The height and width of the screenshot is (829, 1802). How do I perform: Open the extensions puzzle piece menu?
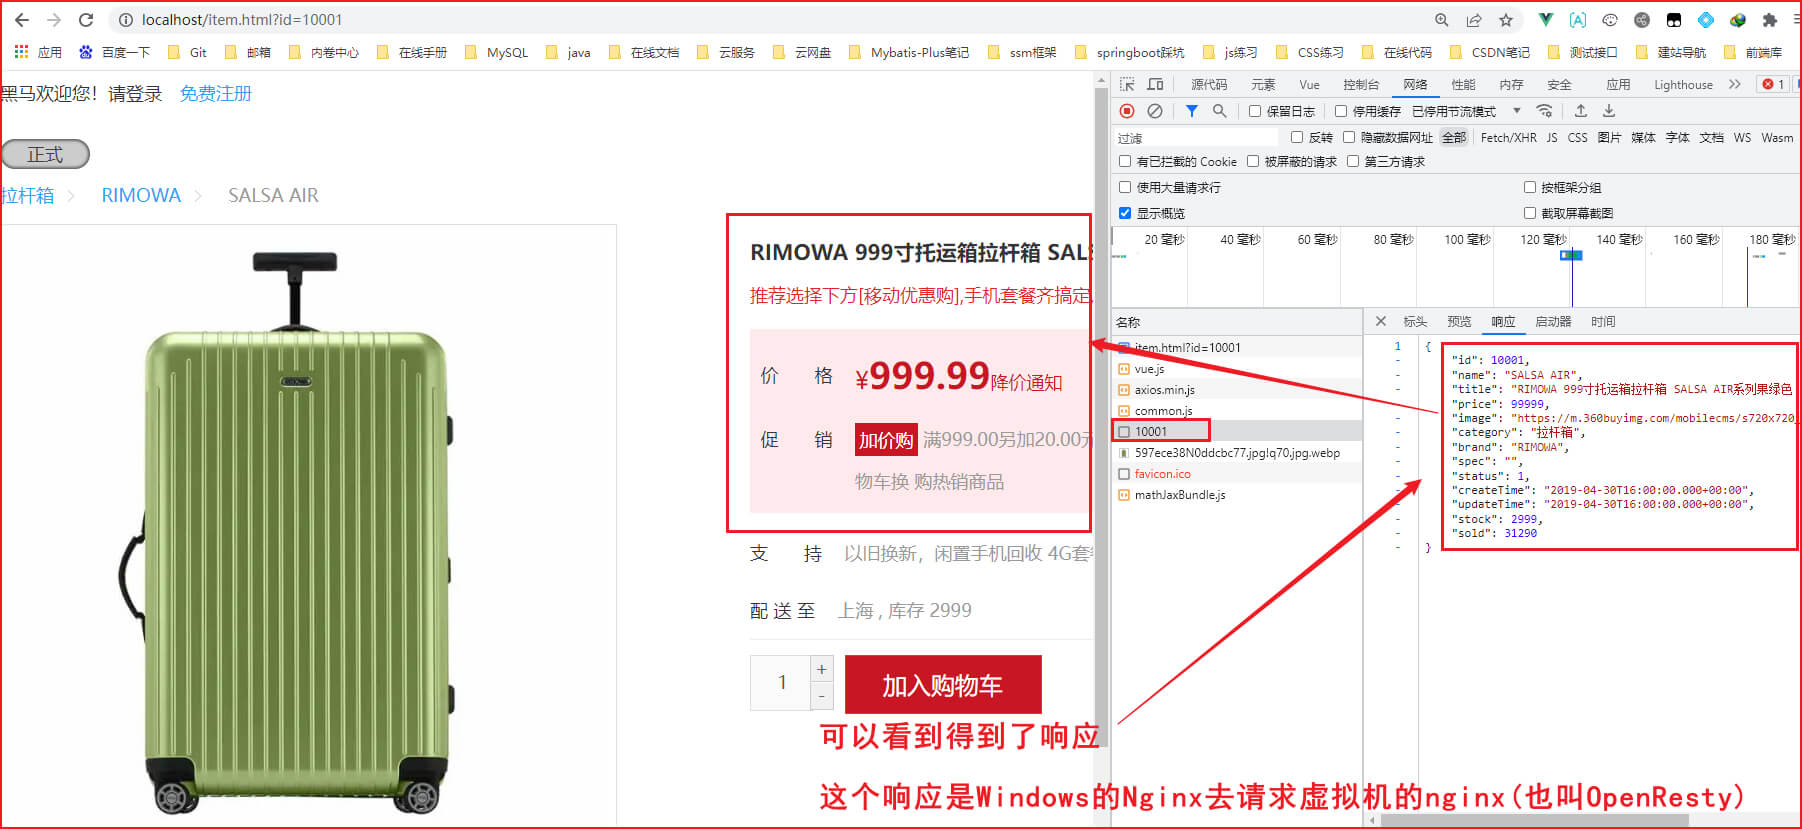point(1770,20)
